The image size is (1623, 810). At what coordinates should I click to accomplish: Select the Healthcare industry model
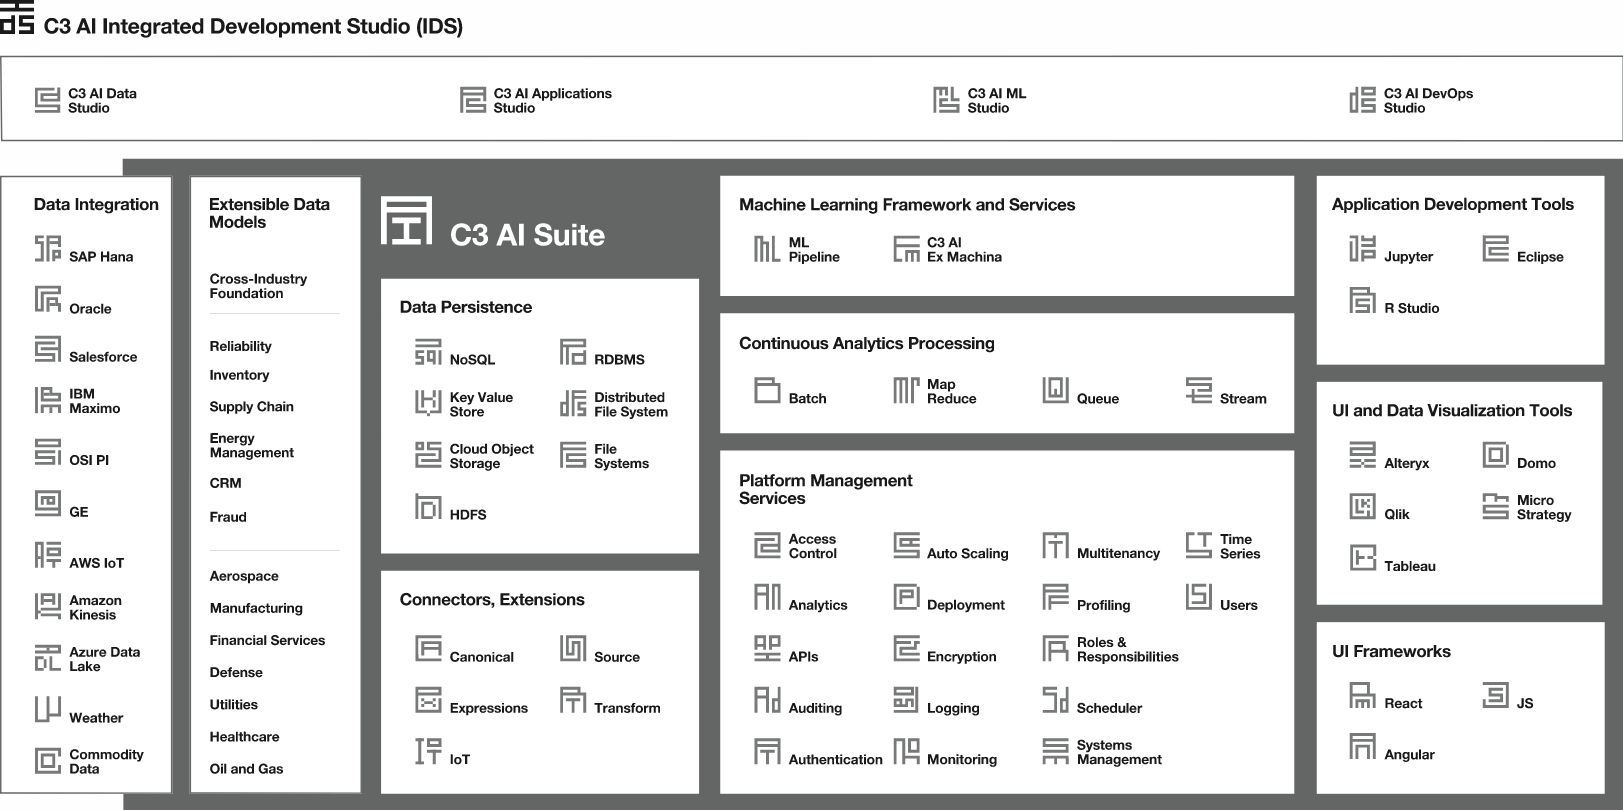tap(244, 737)
